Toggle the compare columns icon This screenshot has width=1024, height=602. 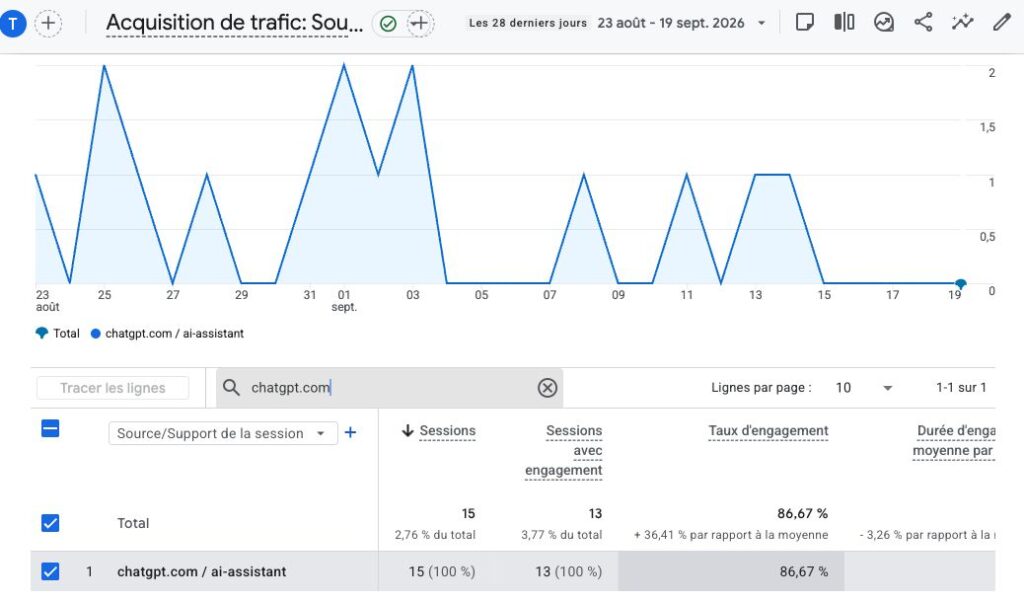pos(844,23)
